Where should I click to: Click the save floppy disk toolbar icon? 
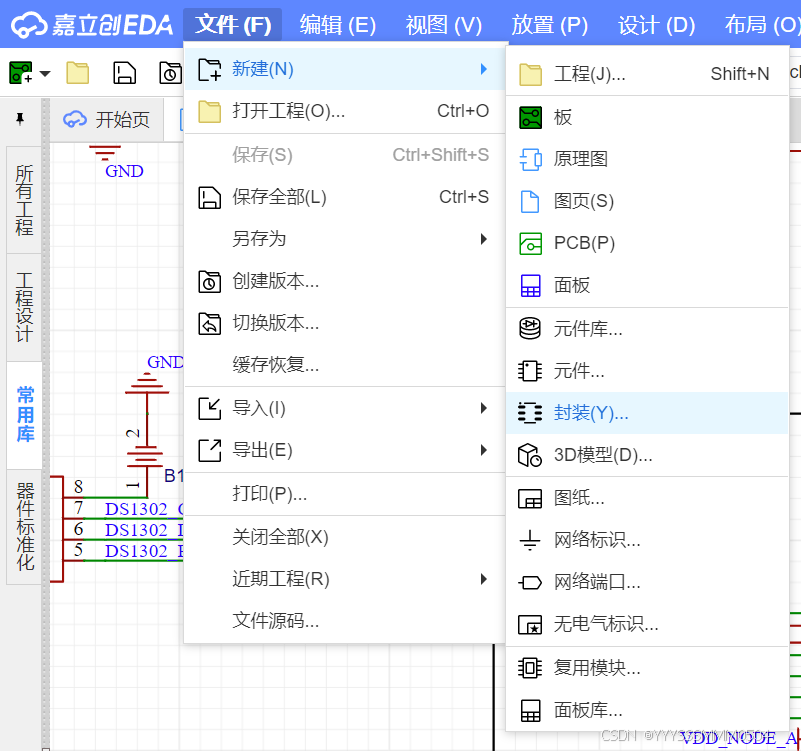click(x=124, y=73)
